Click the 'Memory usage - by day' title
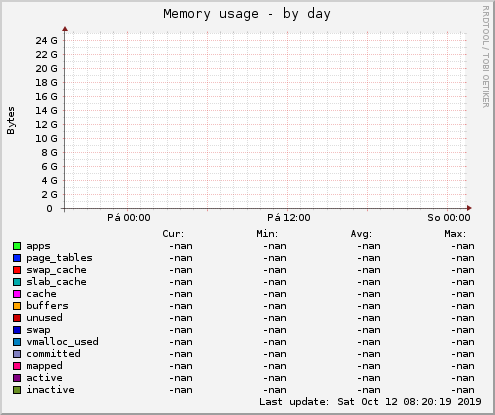The height and width of the screenshot is (415, 495). [x=247, y=14]
